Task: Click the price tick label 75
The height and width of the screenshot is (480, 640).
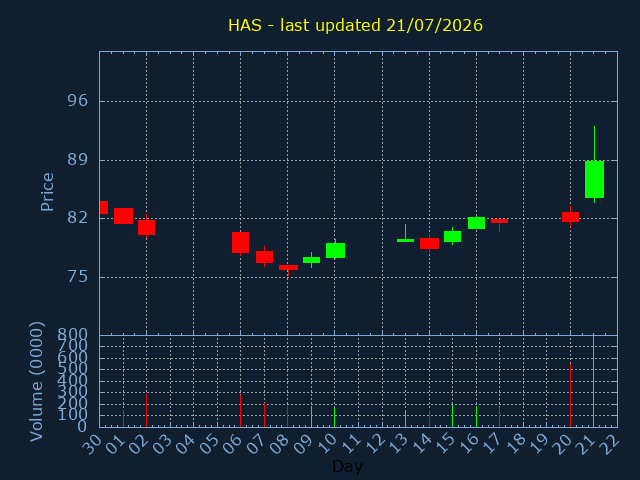Action: (x=78, y=277)
